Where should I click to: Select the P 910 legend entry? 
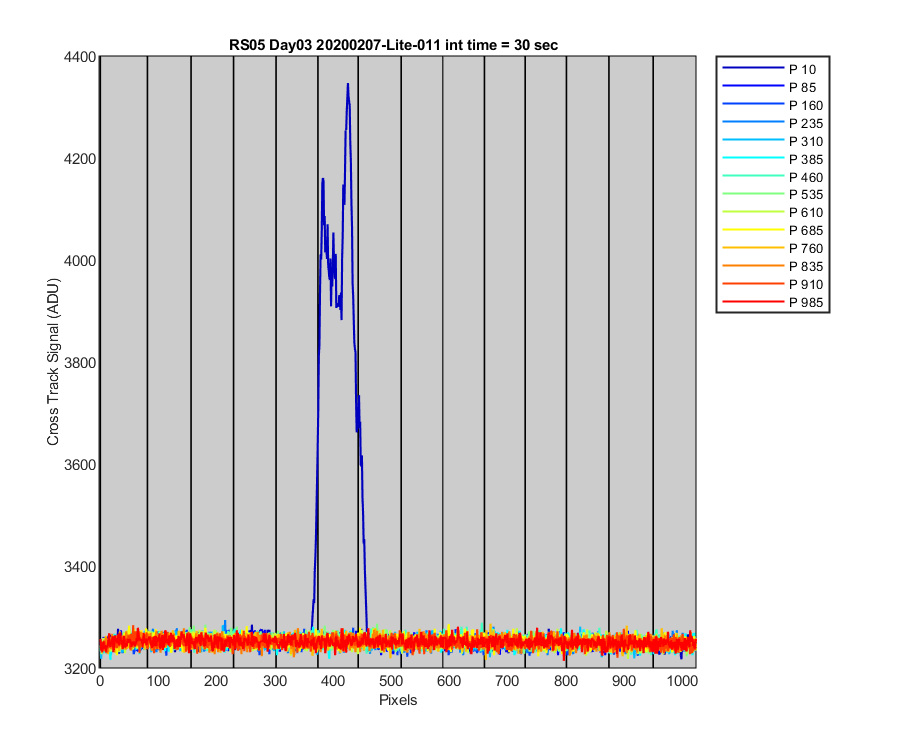(773, 284)
